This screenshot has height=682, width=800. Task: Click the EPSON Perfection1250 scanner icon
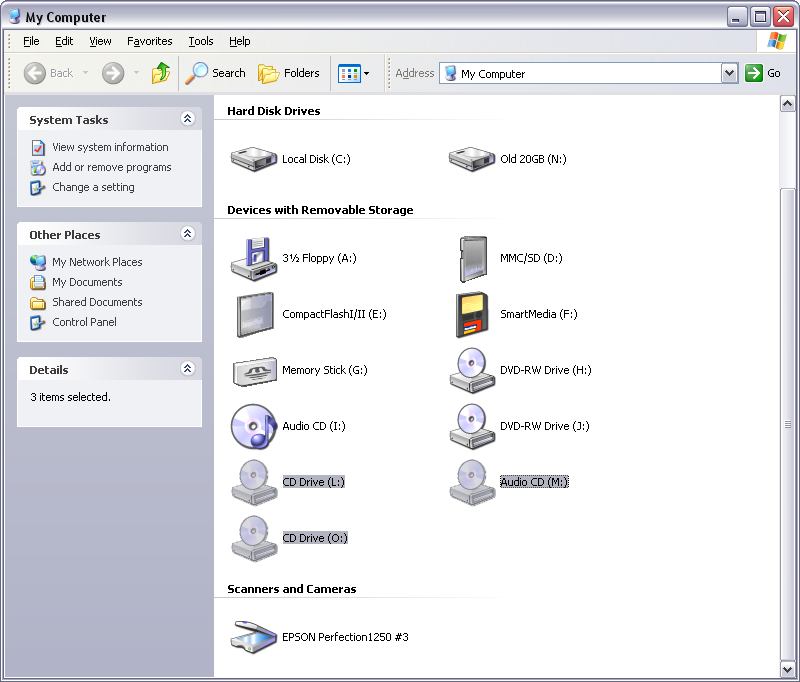pos(253,636)
